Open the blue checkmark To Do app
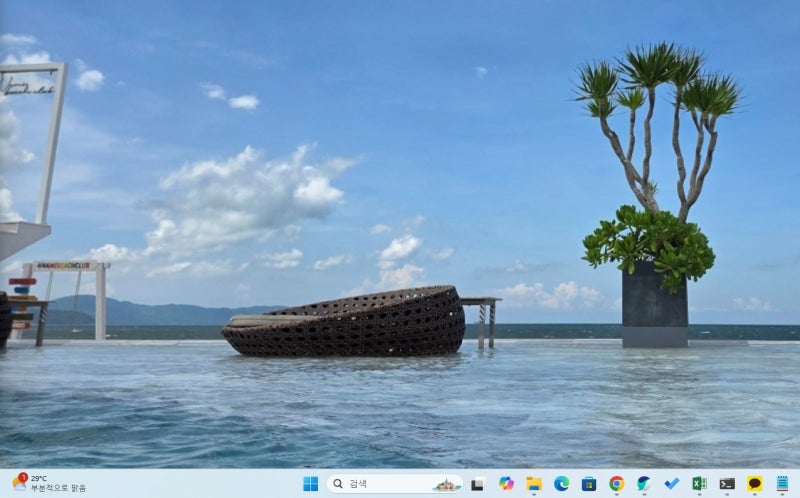 671,484
